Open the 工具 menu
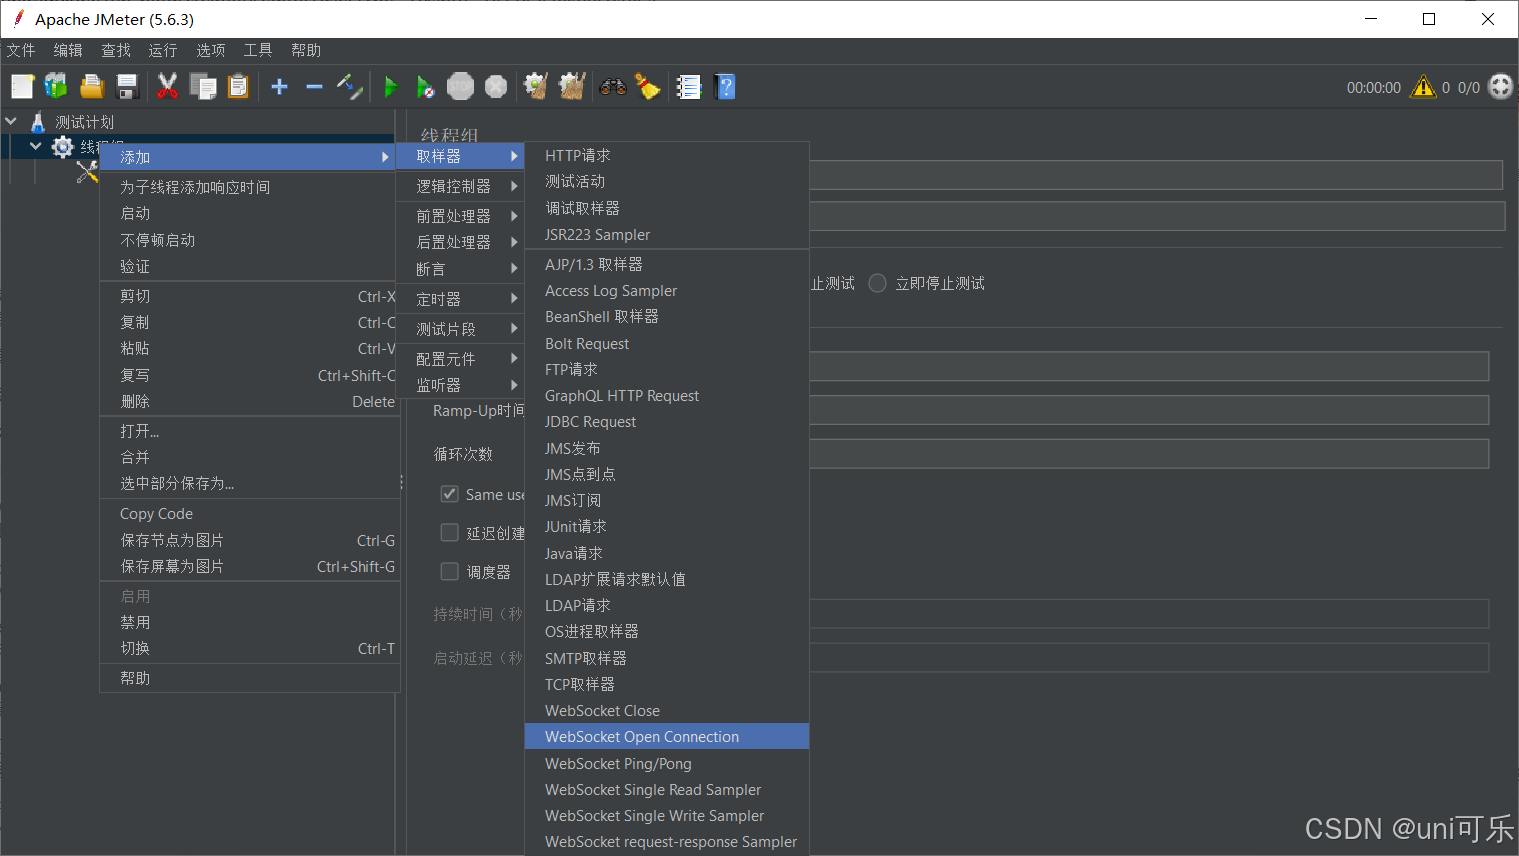1519x856 pixels. click(258, 50)
